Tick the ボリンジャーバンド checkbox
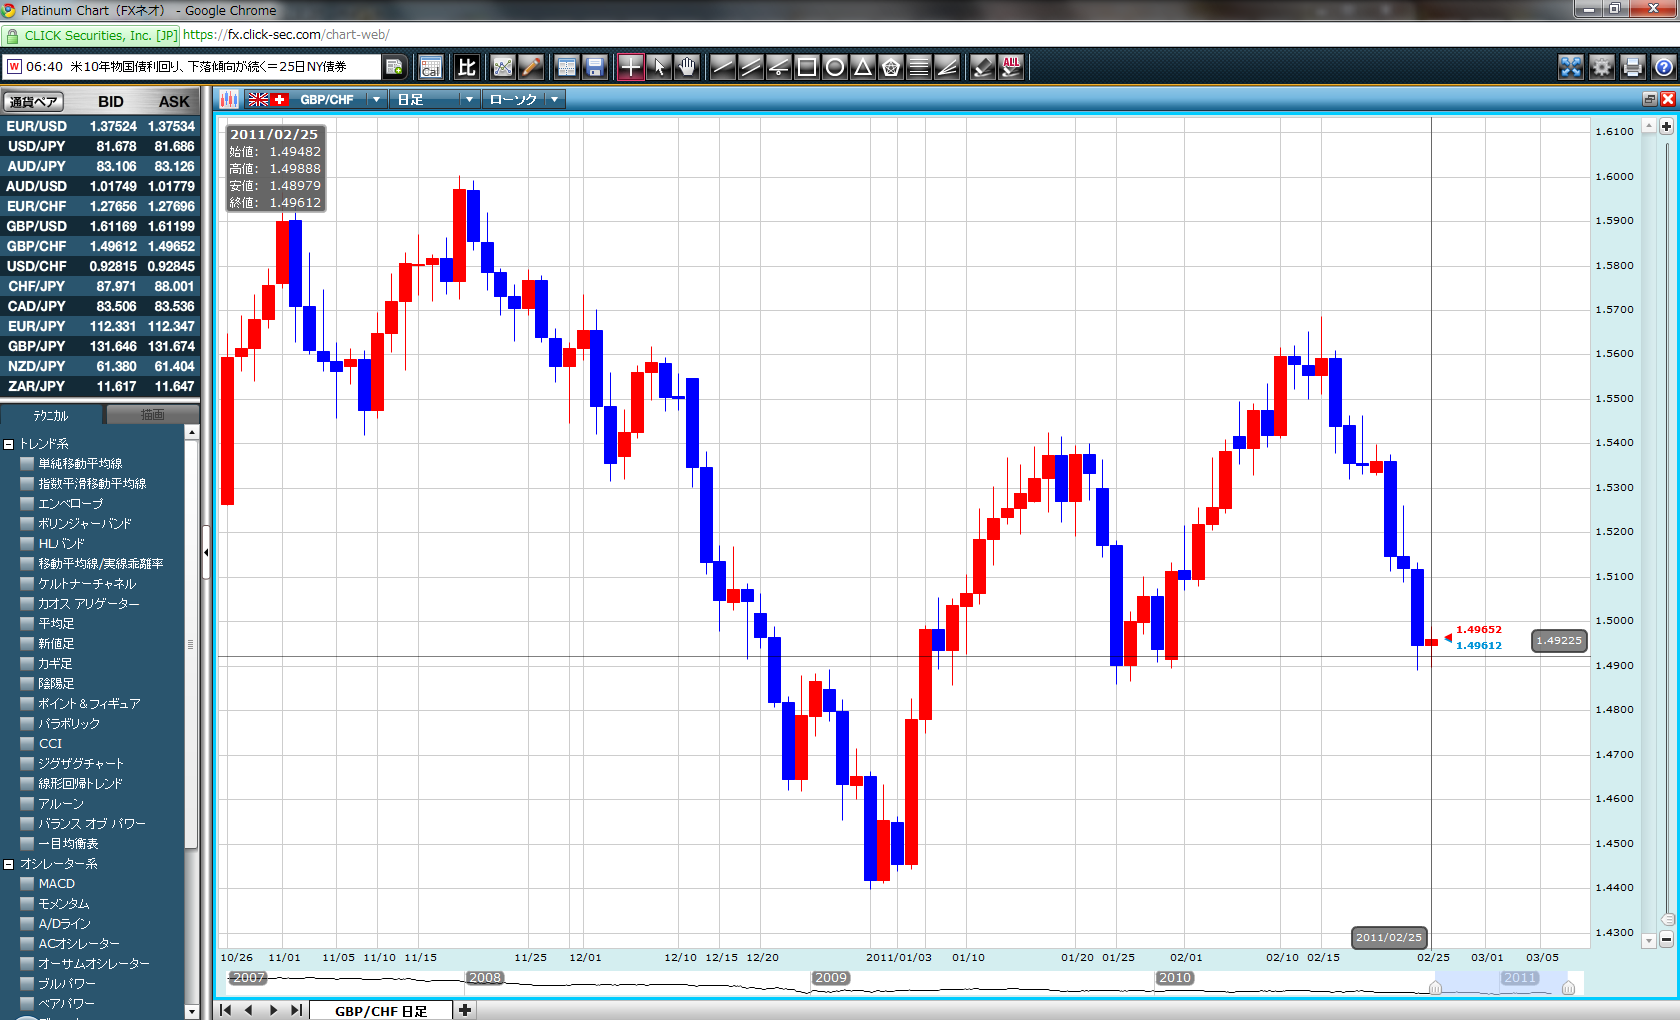 [28, 524]
